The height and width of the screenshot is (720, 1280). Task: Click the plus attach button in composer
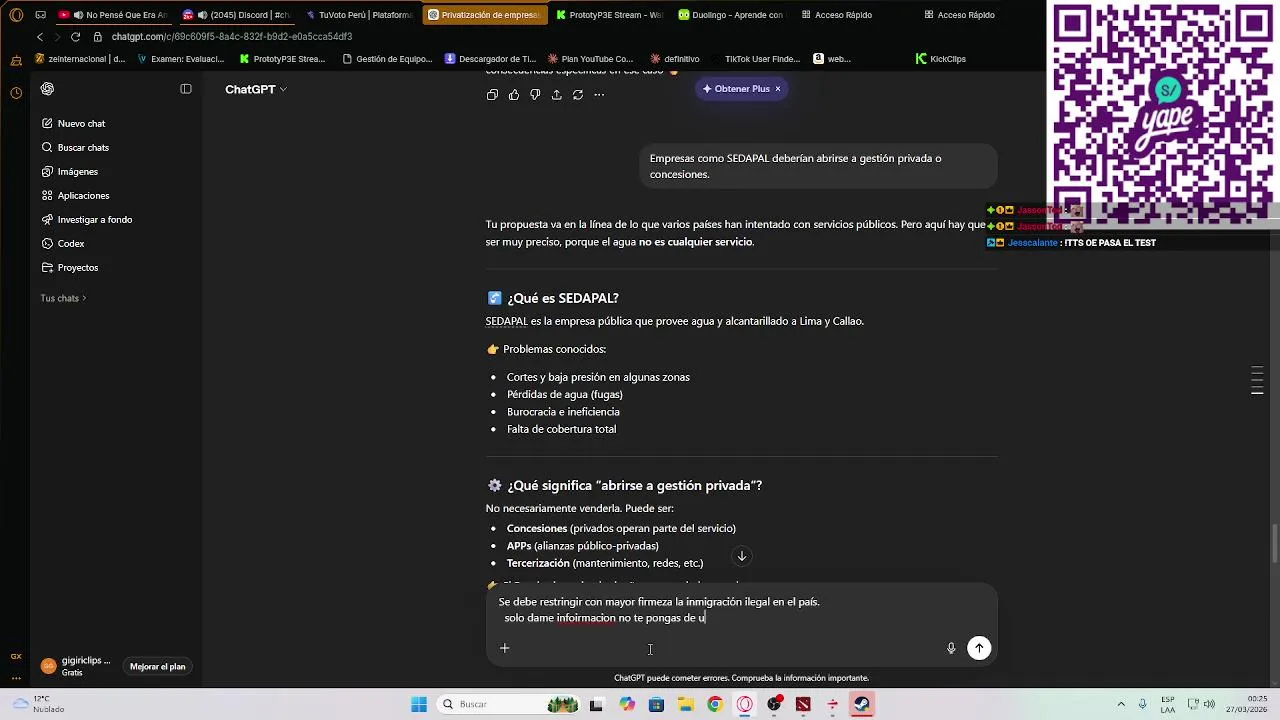tap(505, 648)
